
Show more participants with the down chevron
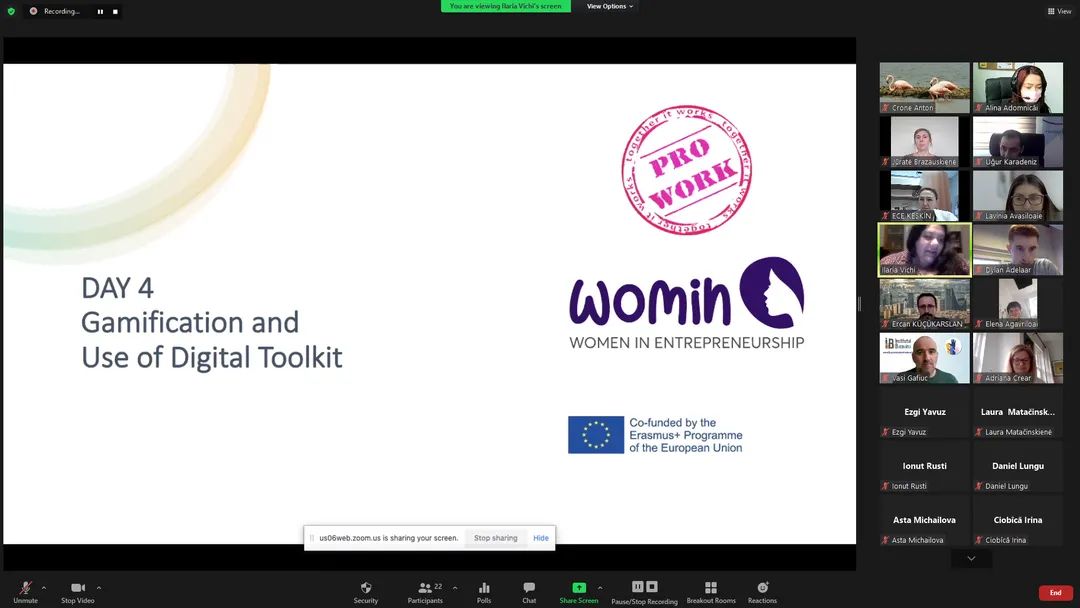point(971,558)
